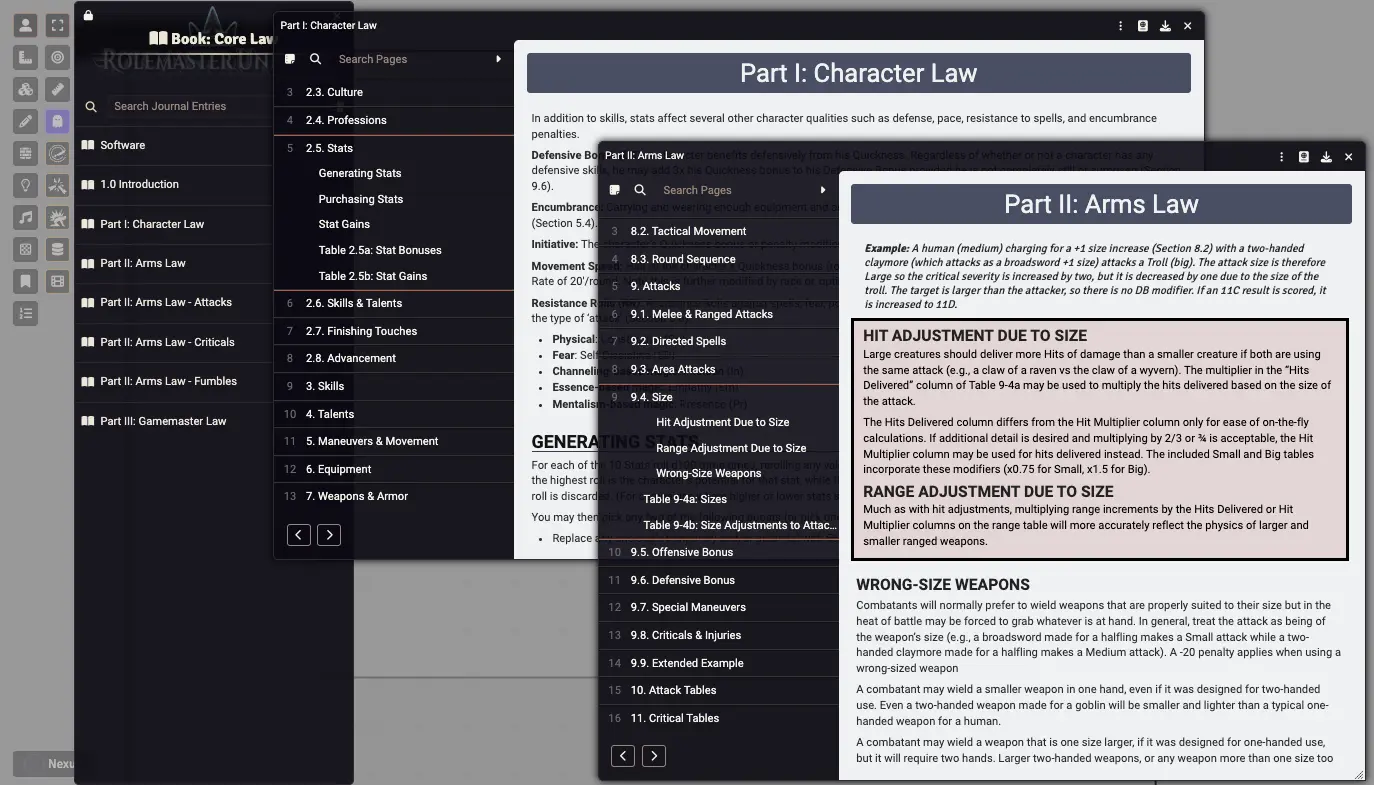Click Search Pages field in Character Law
The height and width of the screenshot is (785, 1374).
point(408,59)
